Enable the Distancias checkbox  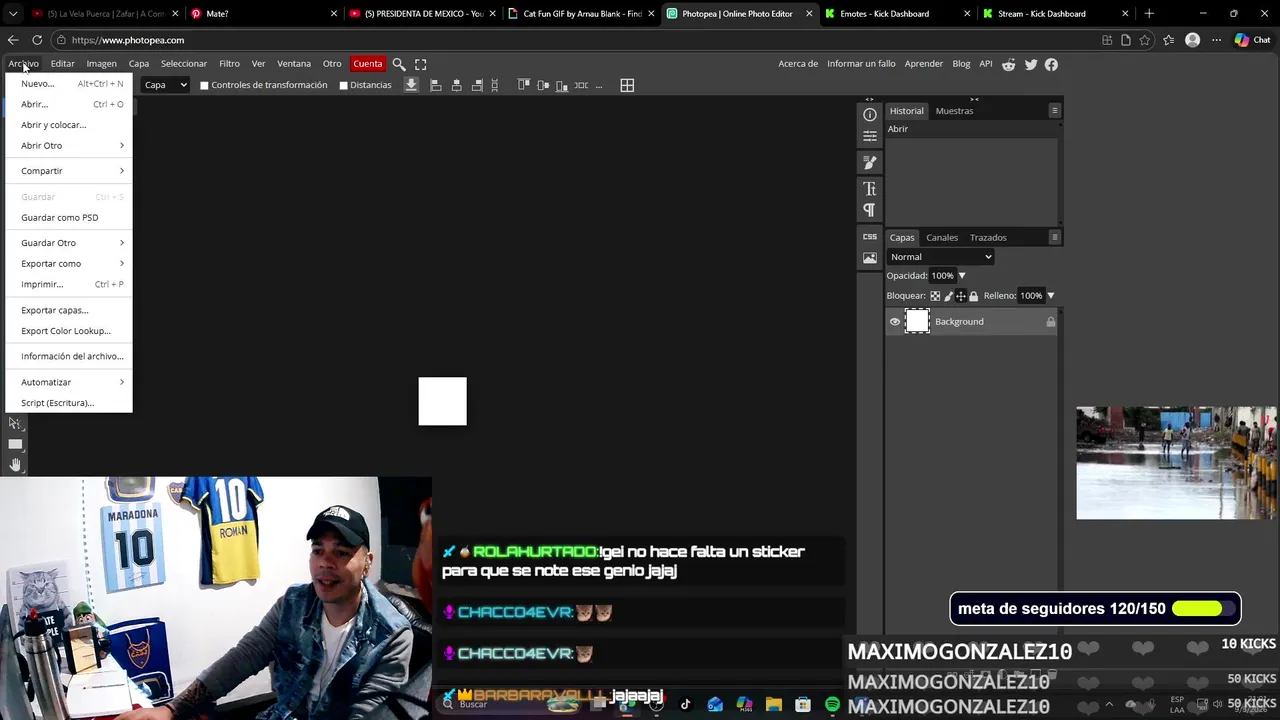[343, 85]
